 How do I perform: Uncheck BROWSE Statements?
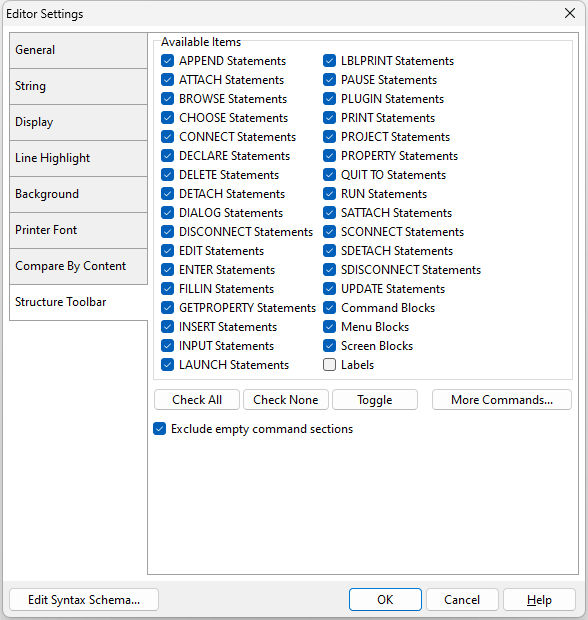[167, 99]
